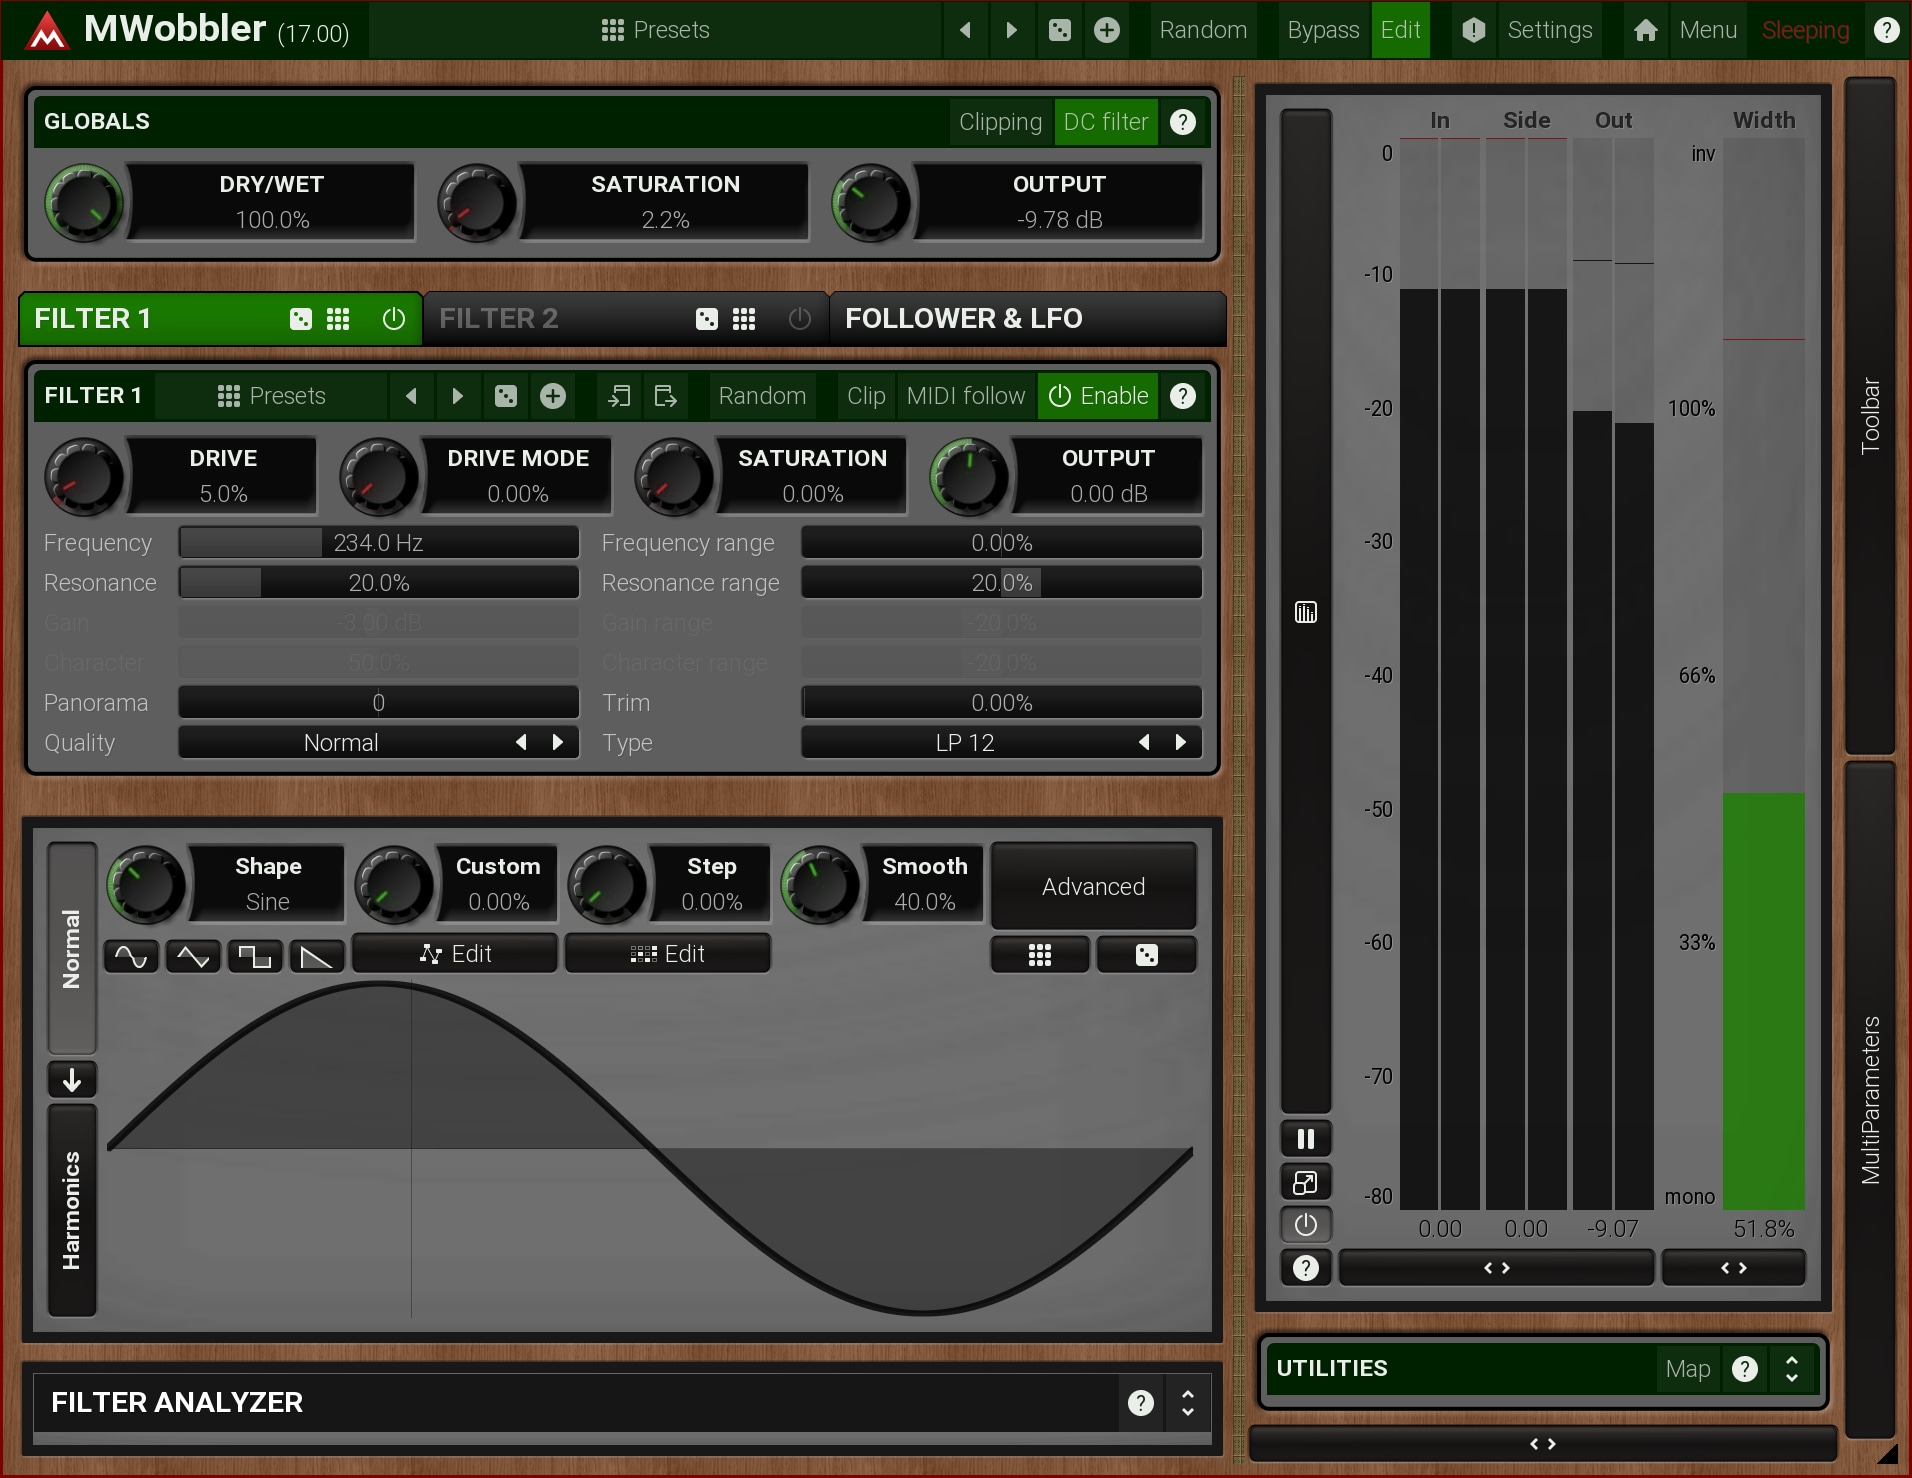
Task: Open the filter Type LP 12 selector
Action: coord(965,743)
